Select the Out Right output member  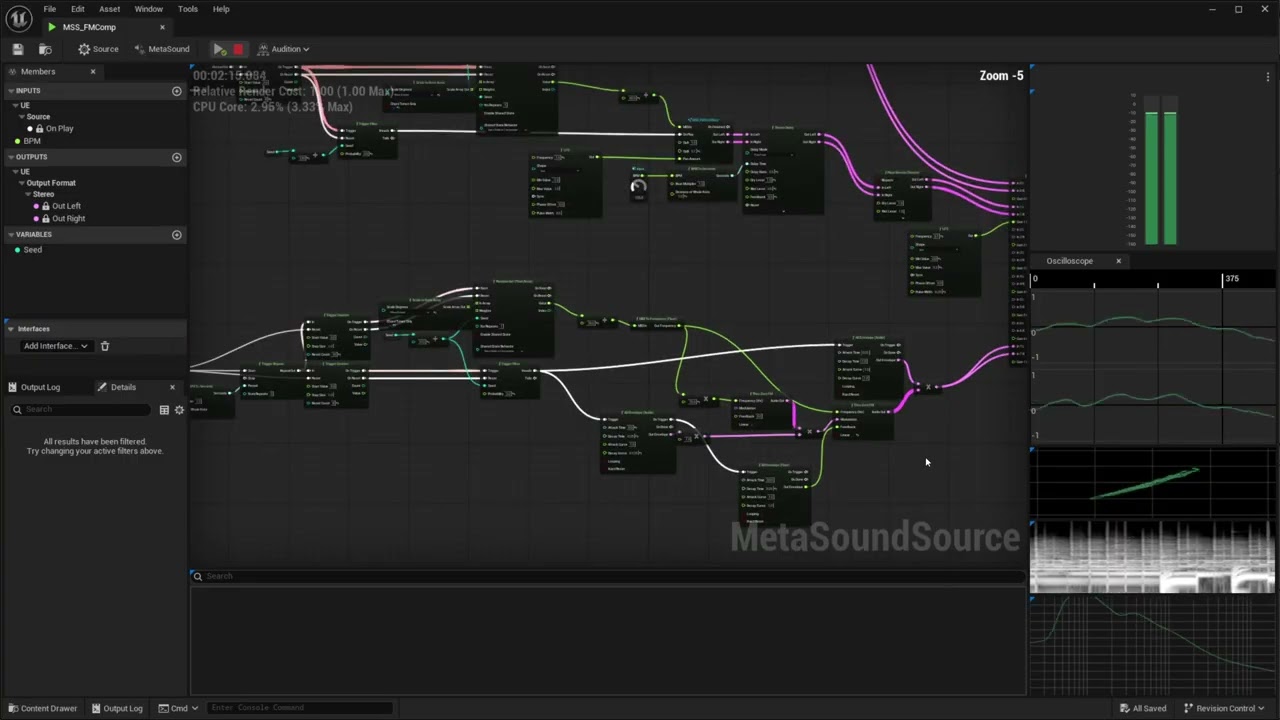68,218
